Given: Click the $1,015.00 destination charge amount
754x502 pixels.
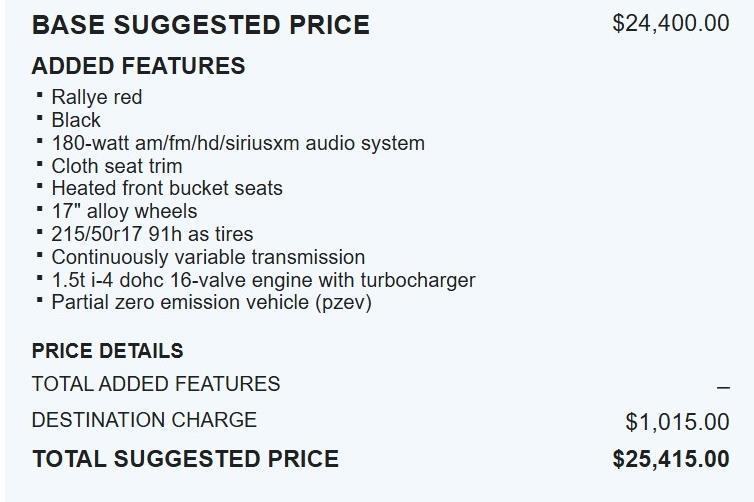Looking at the screenshot, I should pos(677,422).
